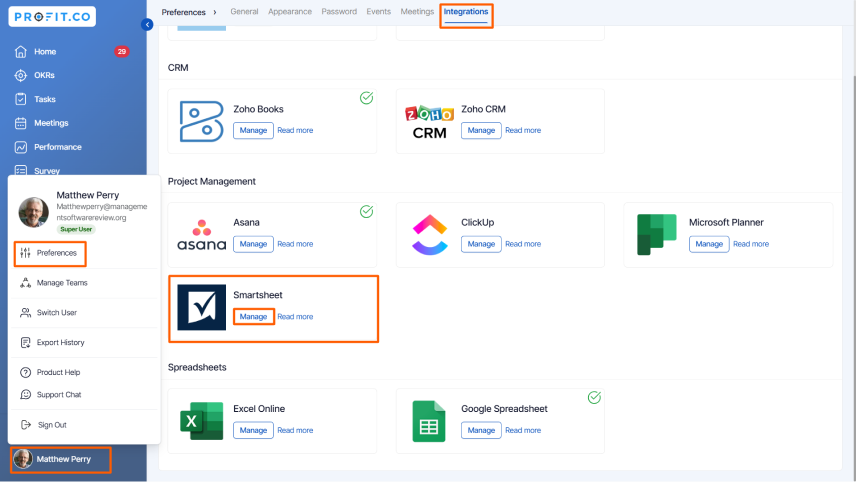Viewport: 856px width, 482px height.
Task: Click the Preferences breadcrumb
Action: (183, 12)
